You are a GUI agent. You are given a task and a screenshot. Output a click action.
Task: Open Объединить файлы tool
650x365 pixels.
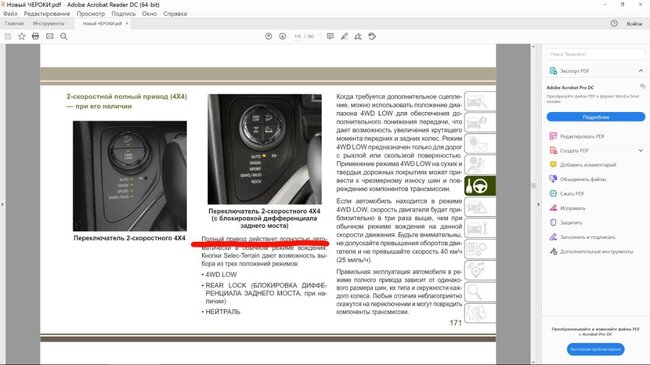click(583, 179)
